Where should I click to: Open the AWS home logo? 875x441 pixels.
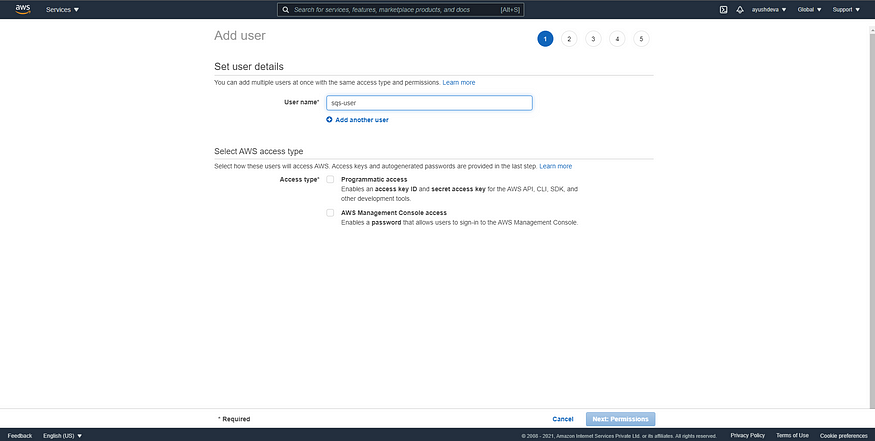coord(23,9)
